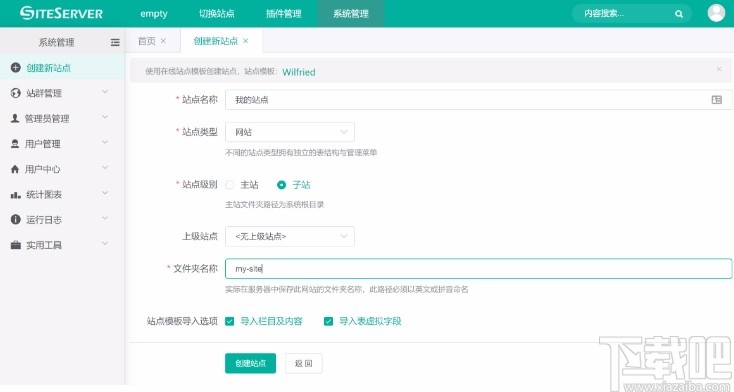Click the 站点名称 input field
Screen dimensions: 734x392
click(478, 100)
